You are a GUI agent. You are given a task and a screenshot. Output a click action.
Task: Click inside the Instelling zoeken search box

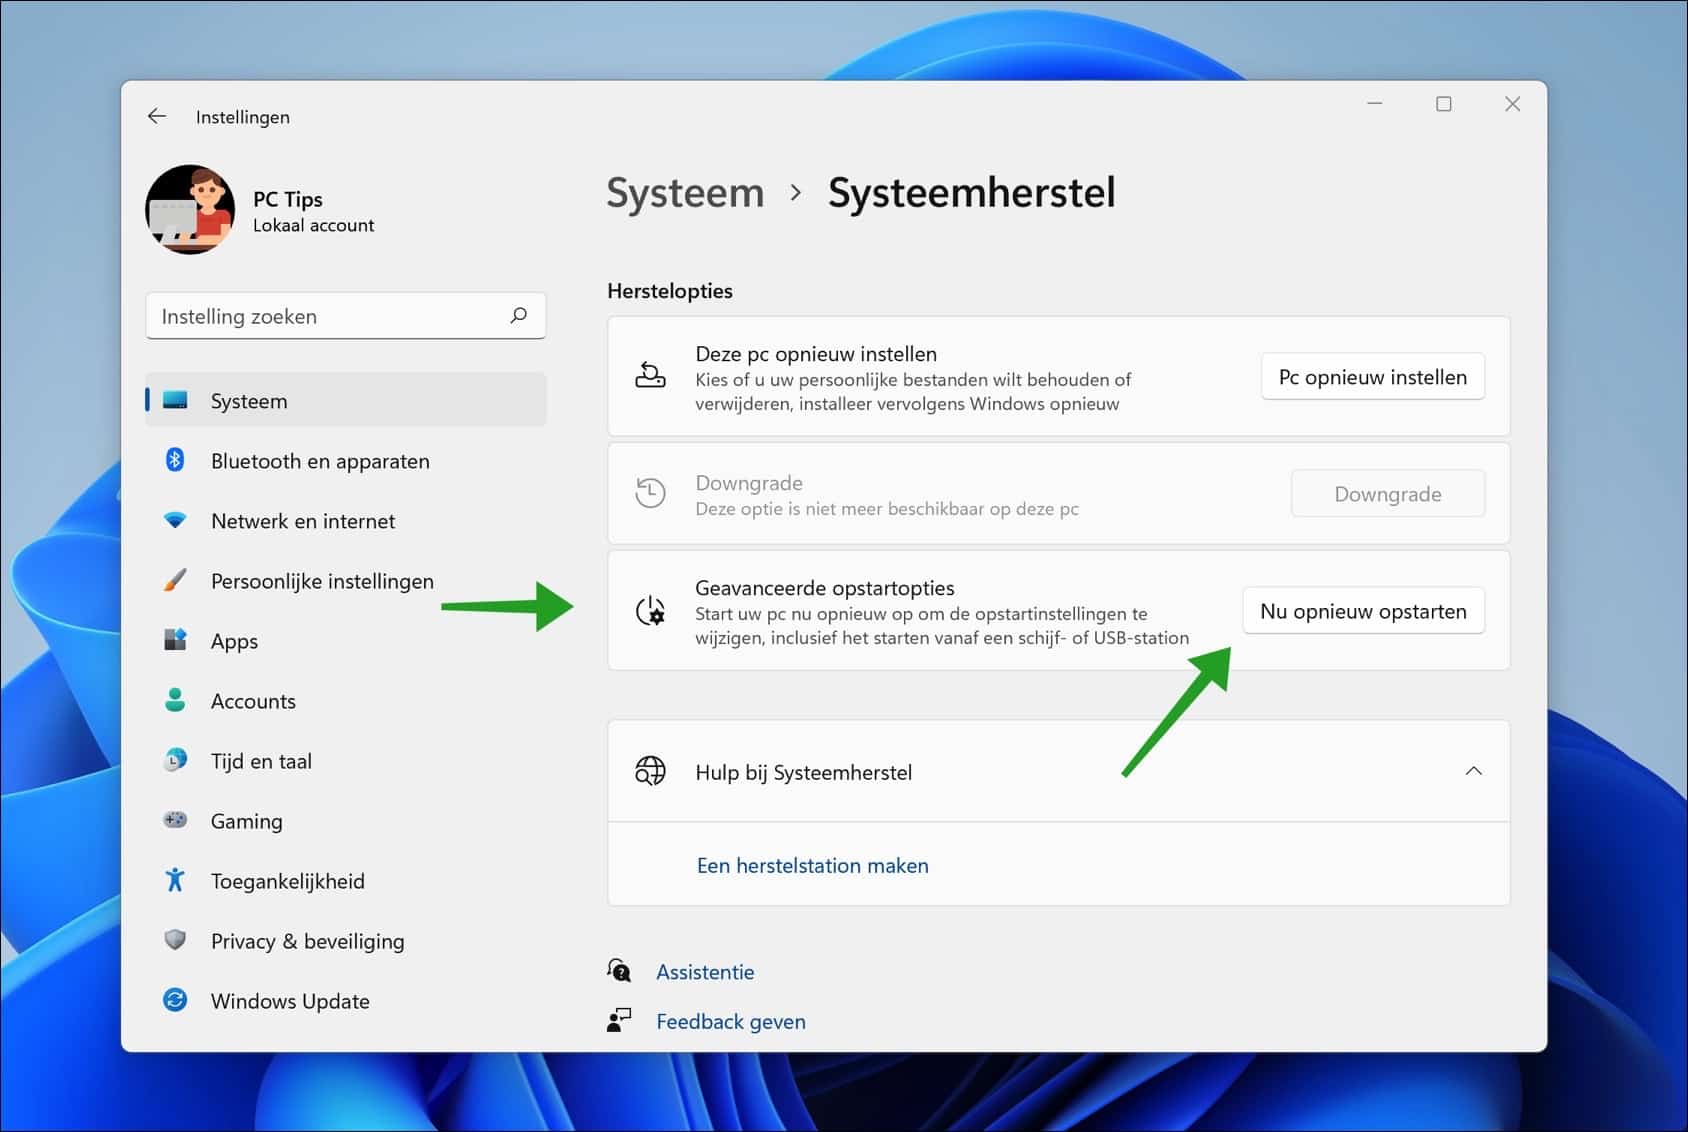pos(330,315)
